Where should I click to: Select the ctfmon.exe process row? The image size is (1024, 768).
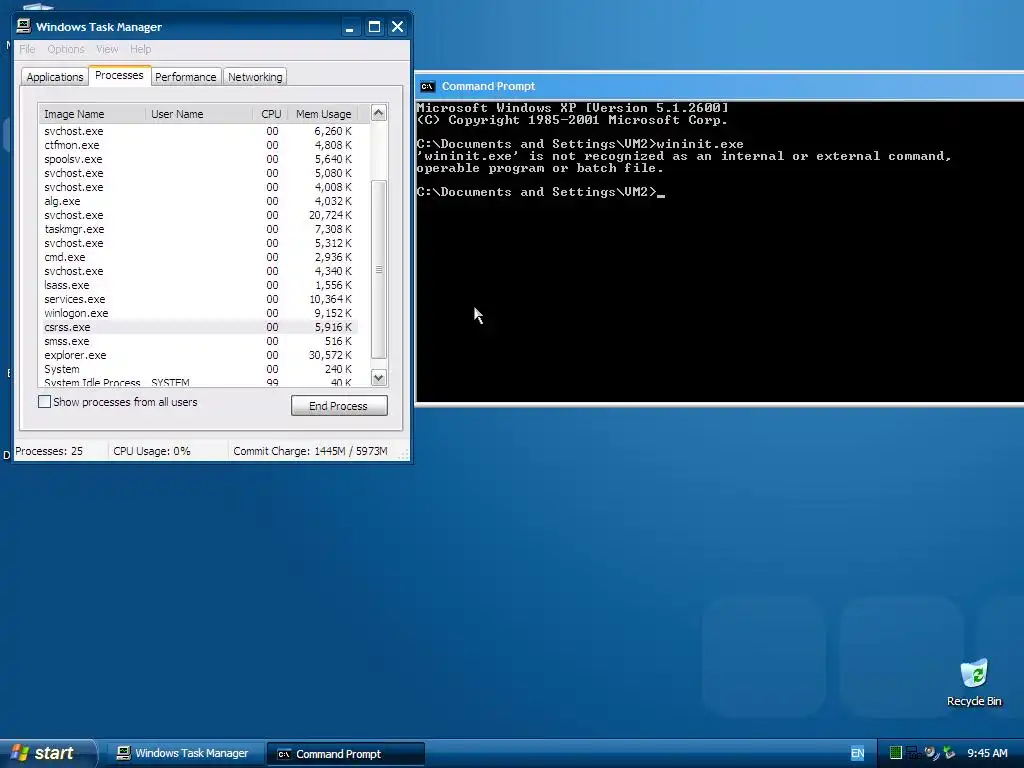[x=199, y=145]
